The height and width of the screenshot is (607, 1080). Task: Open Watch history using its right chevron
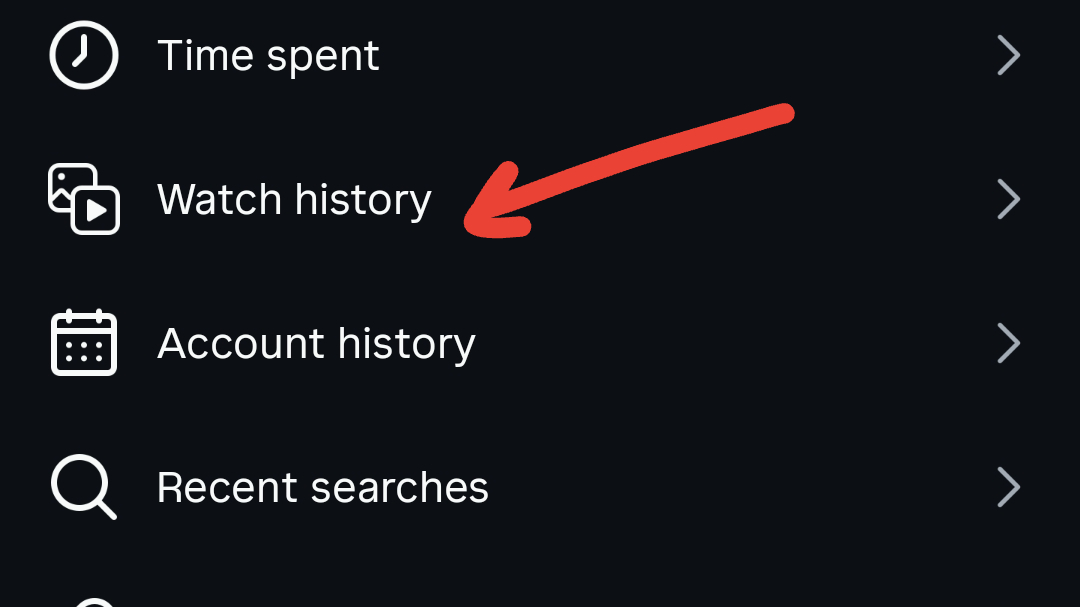[x=1008, y=199]
